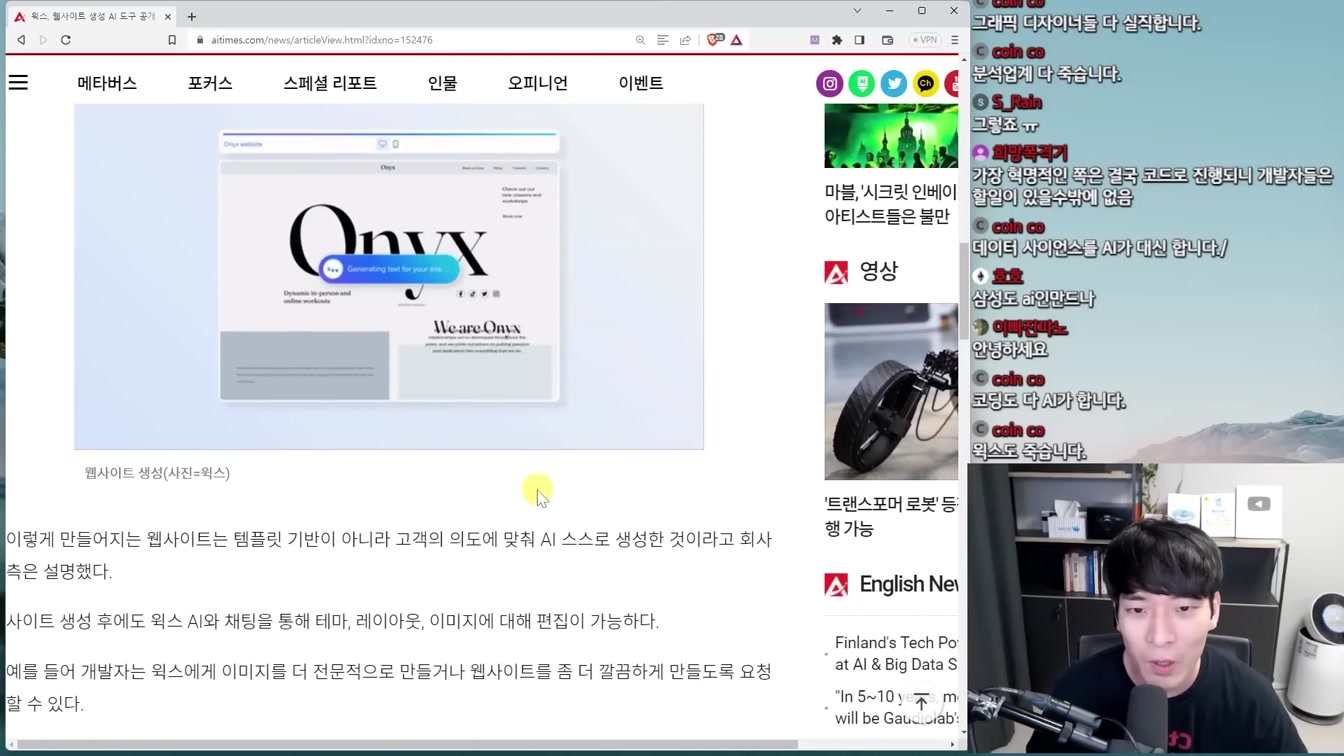Screen dimensions: 1344x756
Task: Open the extensions puzzle icon
Action: coord(837,40)
